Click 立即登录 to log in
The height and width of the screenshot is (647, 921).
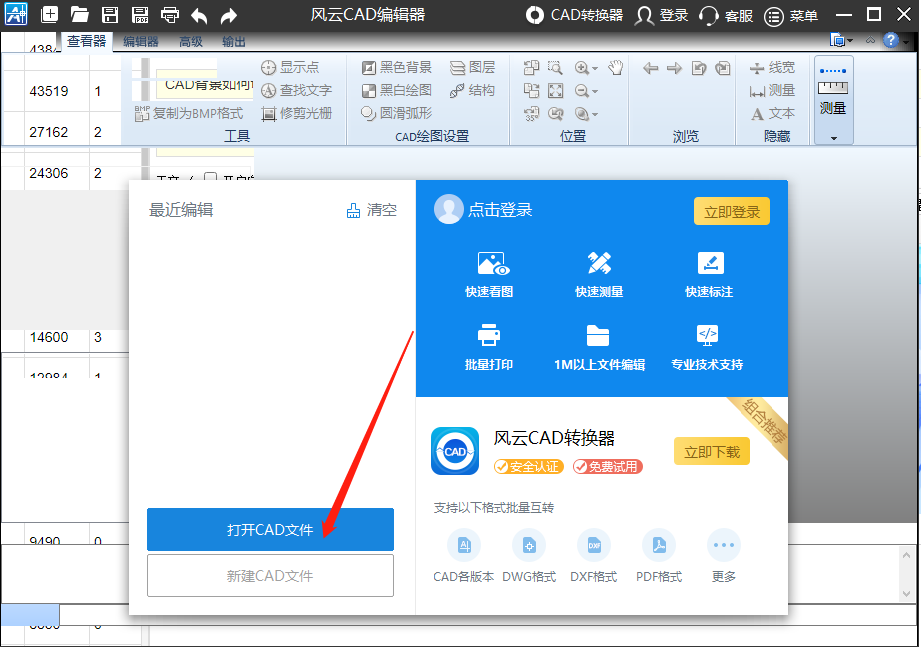[x=731, y=211]
